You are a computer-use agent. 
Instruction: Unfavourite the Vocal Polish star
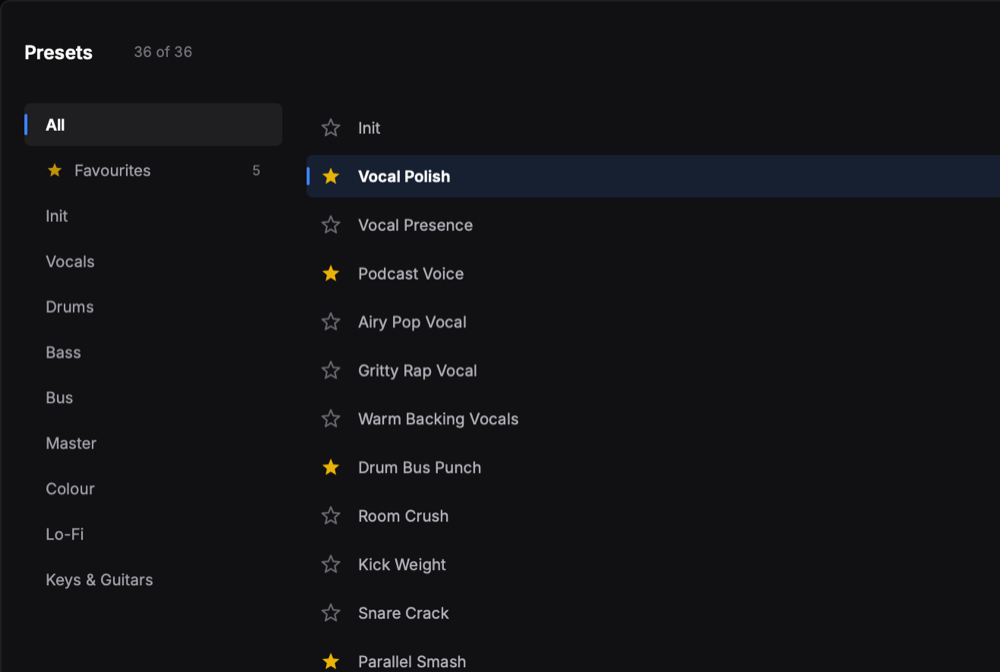point(330,176)
